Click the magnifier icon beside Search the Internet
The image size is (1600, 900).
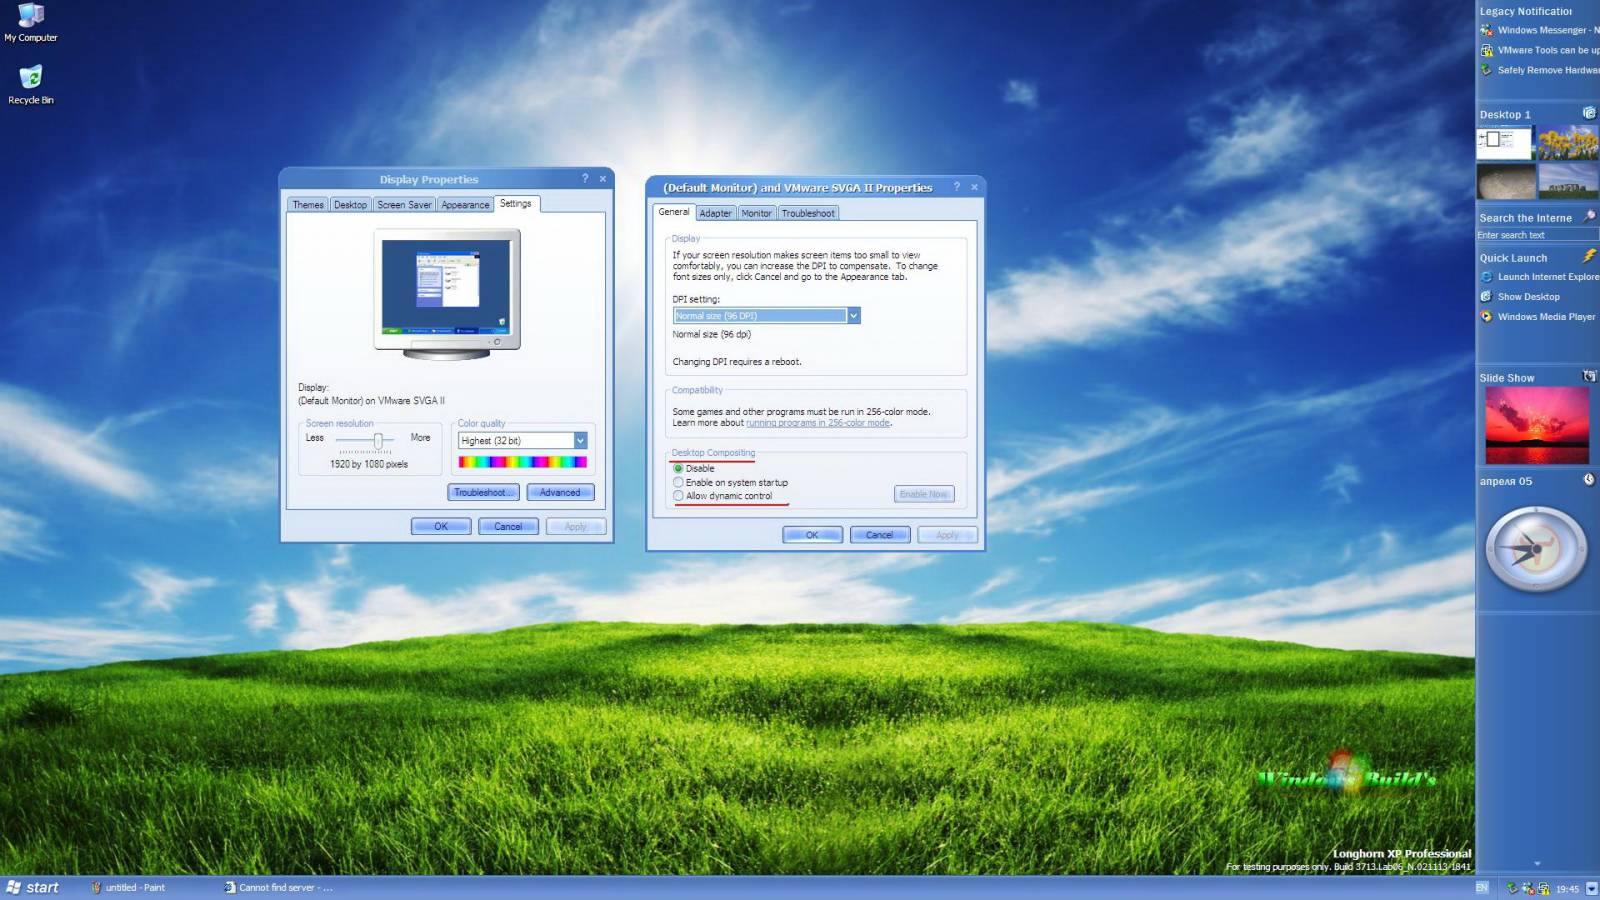(1589, 216)
